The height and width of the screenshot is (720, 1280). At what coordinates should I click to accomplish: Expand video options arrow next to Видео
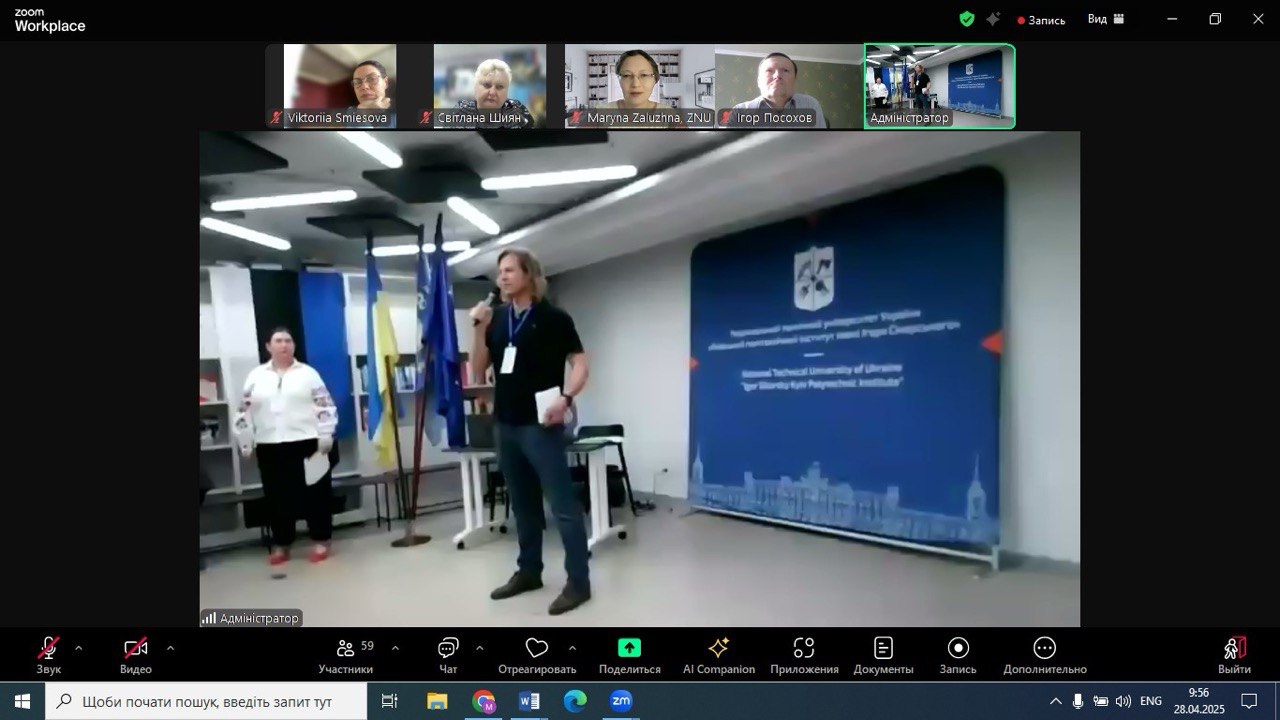point(170,647)
